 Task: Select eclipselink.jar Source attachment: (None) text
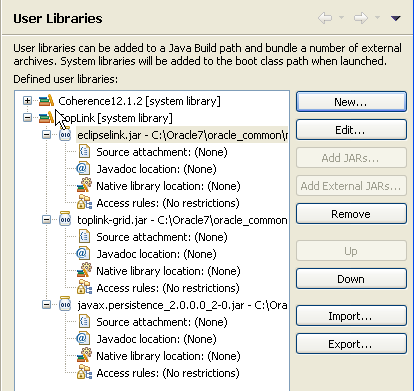[x=162, y=152]
